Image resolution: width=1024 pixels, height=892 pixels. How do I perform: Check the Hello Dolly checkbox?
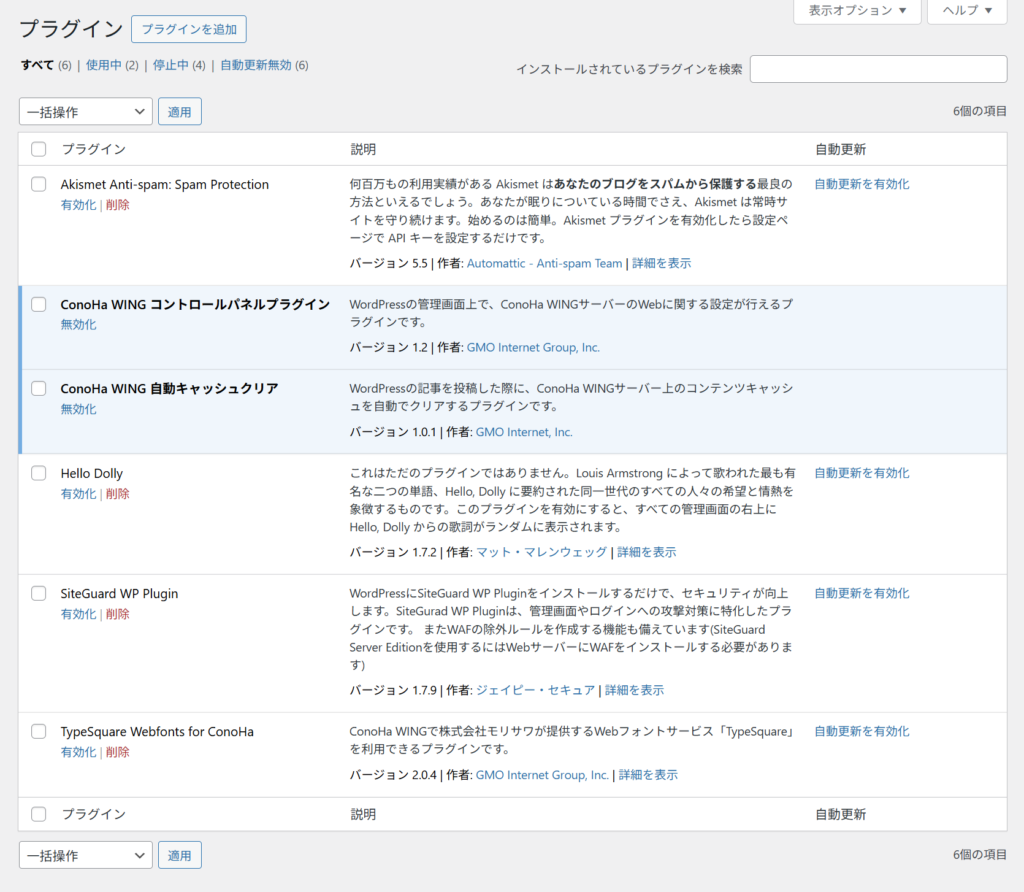[39, 473]
